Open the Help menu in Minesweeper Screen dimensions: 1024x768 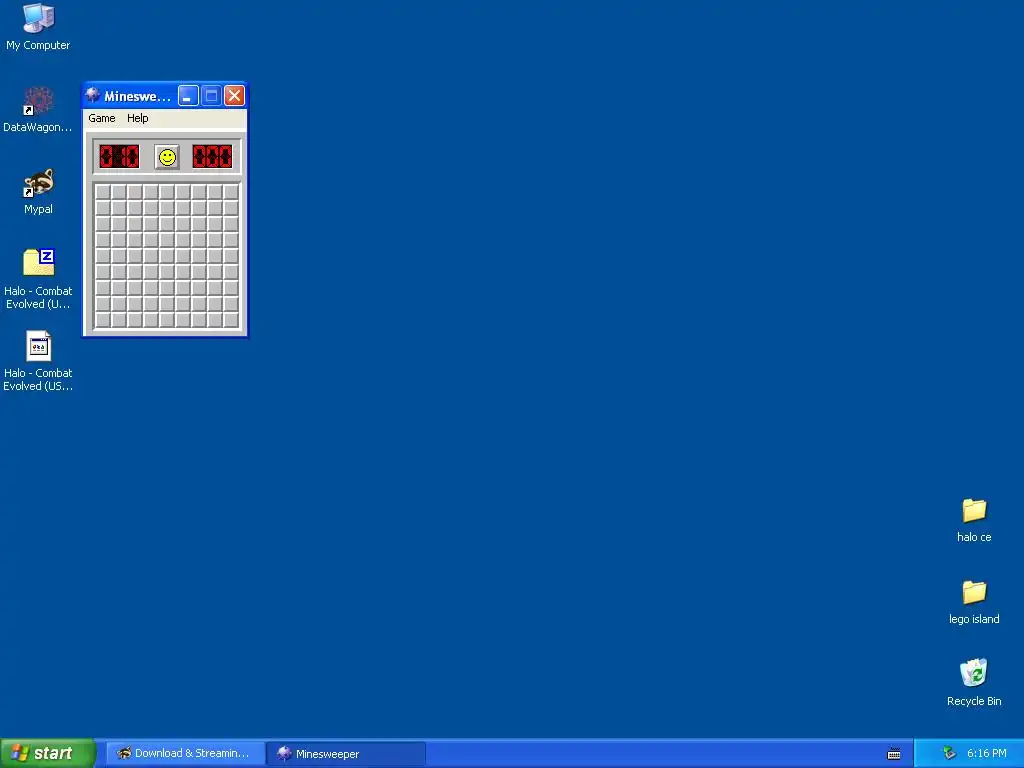pyautogui.click(x=138, y=118)
